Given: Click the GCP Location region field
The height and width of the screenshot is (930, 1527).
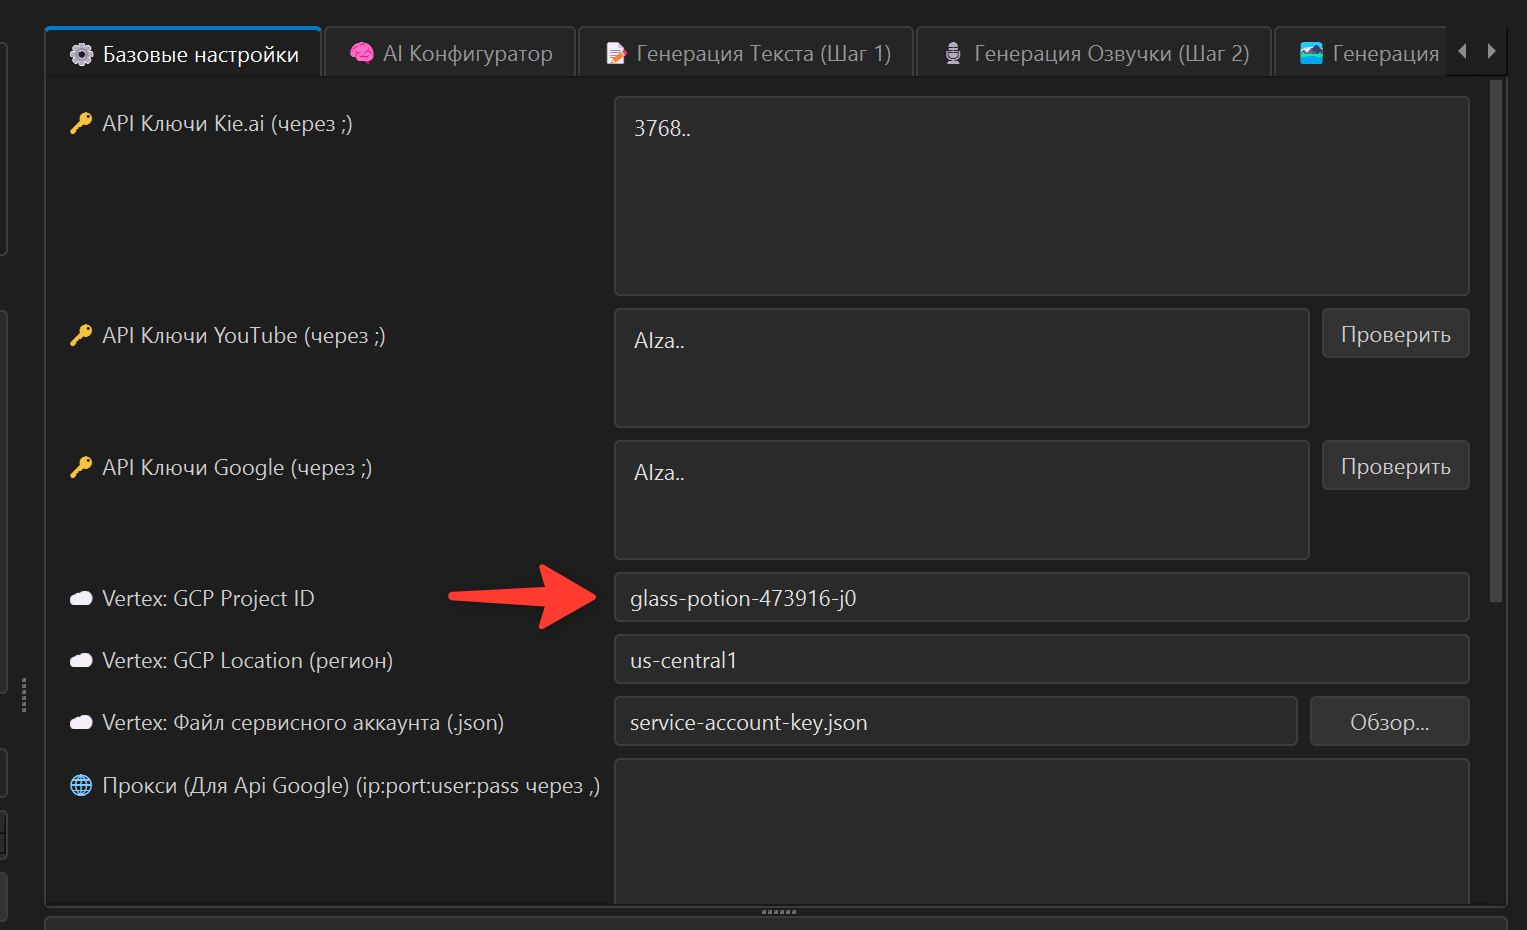Looking at the screenshot, I should (1041, 660).
